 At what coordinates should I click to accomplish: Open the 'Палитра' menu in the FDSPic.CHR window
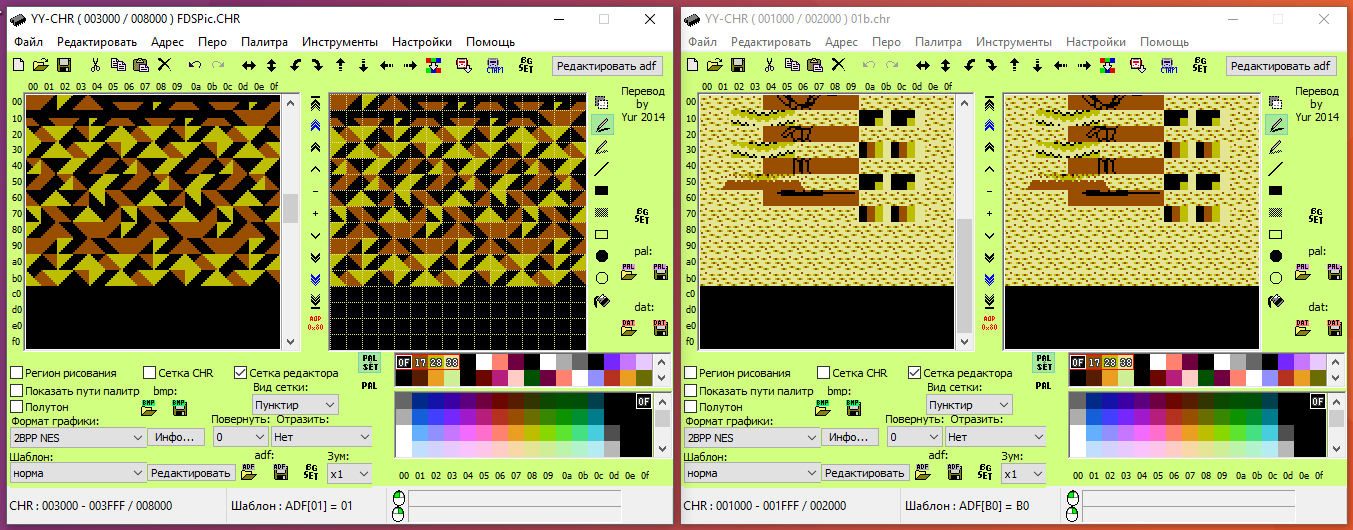click(264, 42)
